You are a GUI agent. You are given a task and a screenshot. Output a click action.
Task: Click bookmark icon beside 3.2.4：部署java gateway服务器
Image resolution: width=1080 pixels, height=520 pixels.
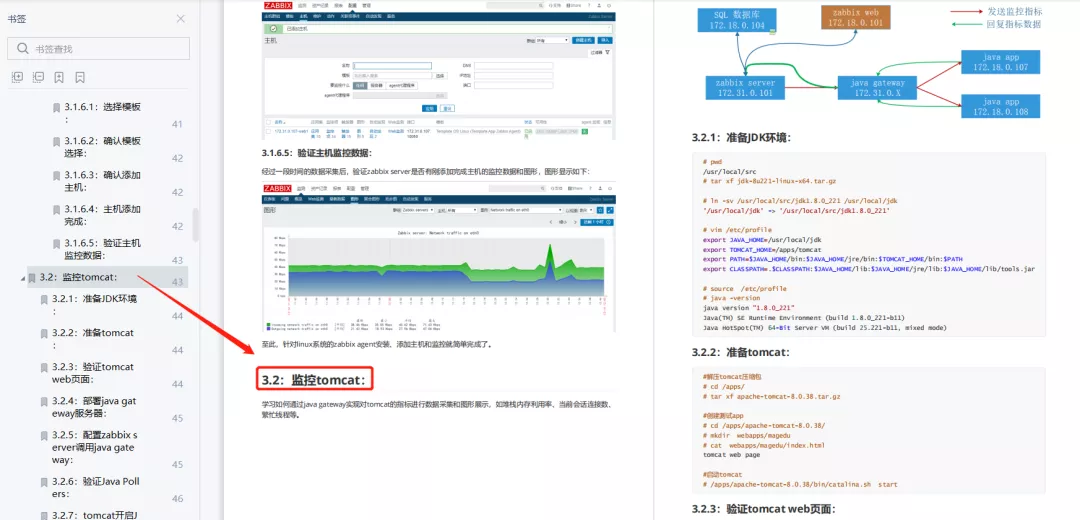44,401
